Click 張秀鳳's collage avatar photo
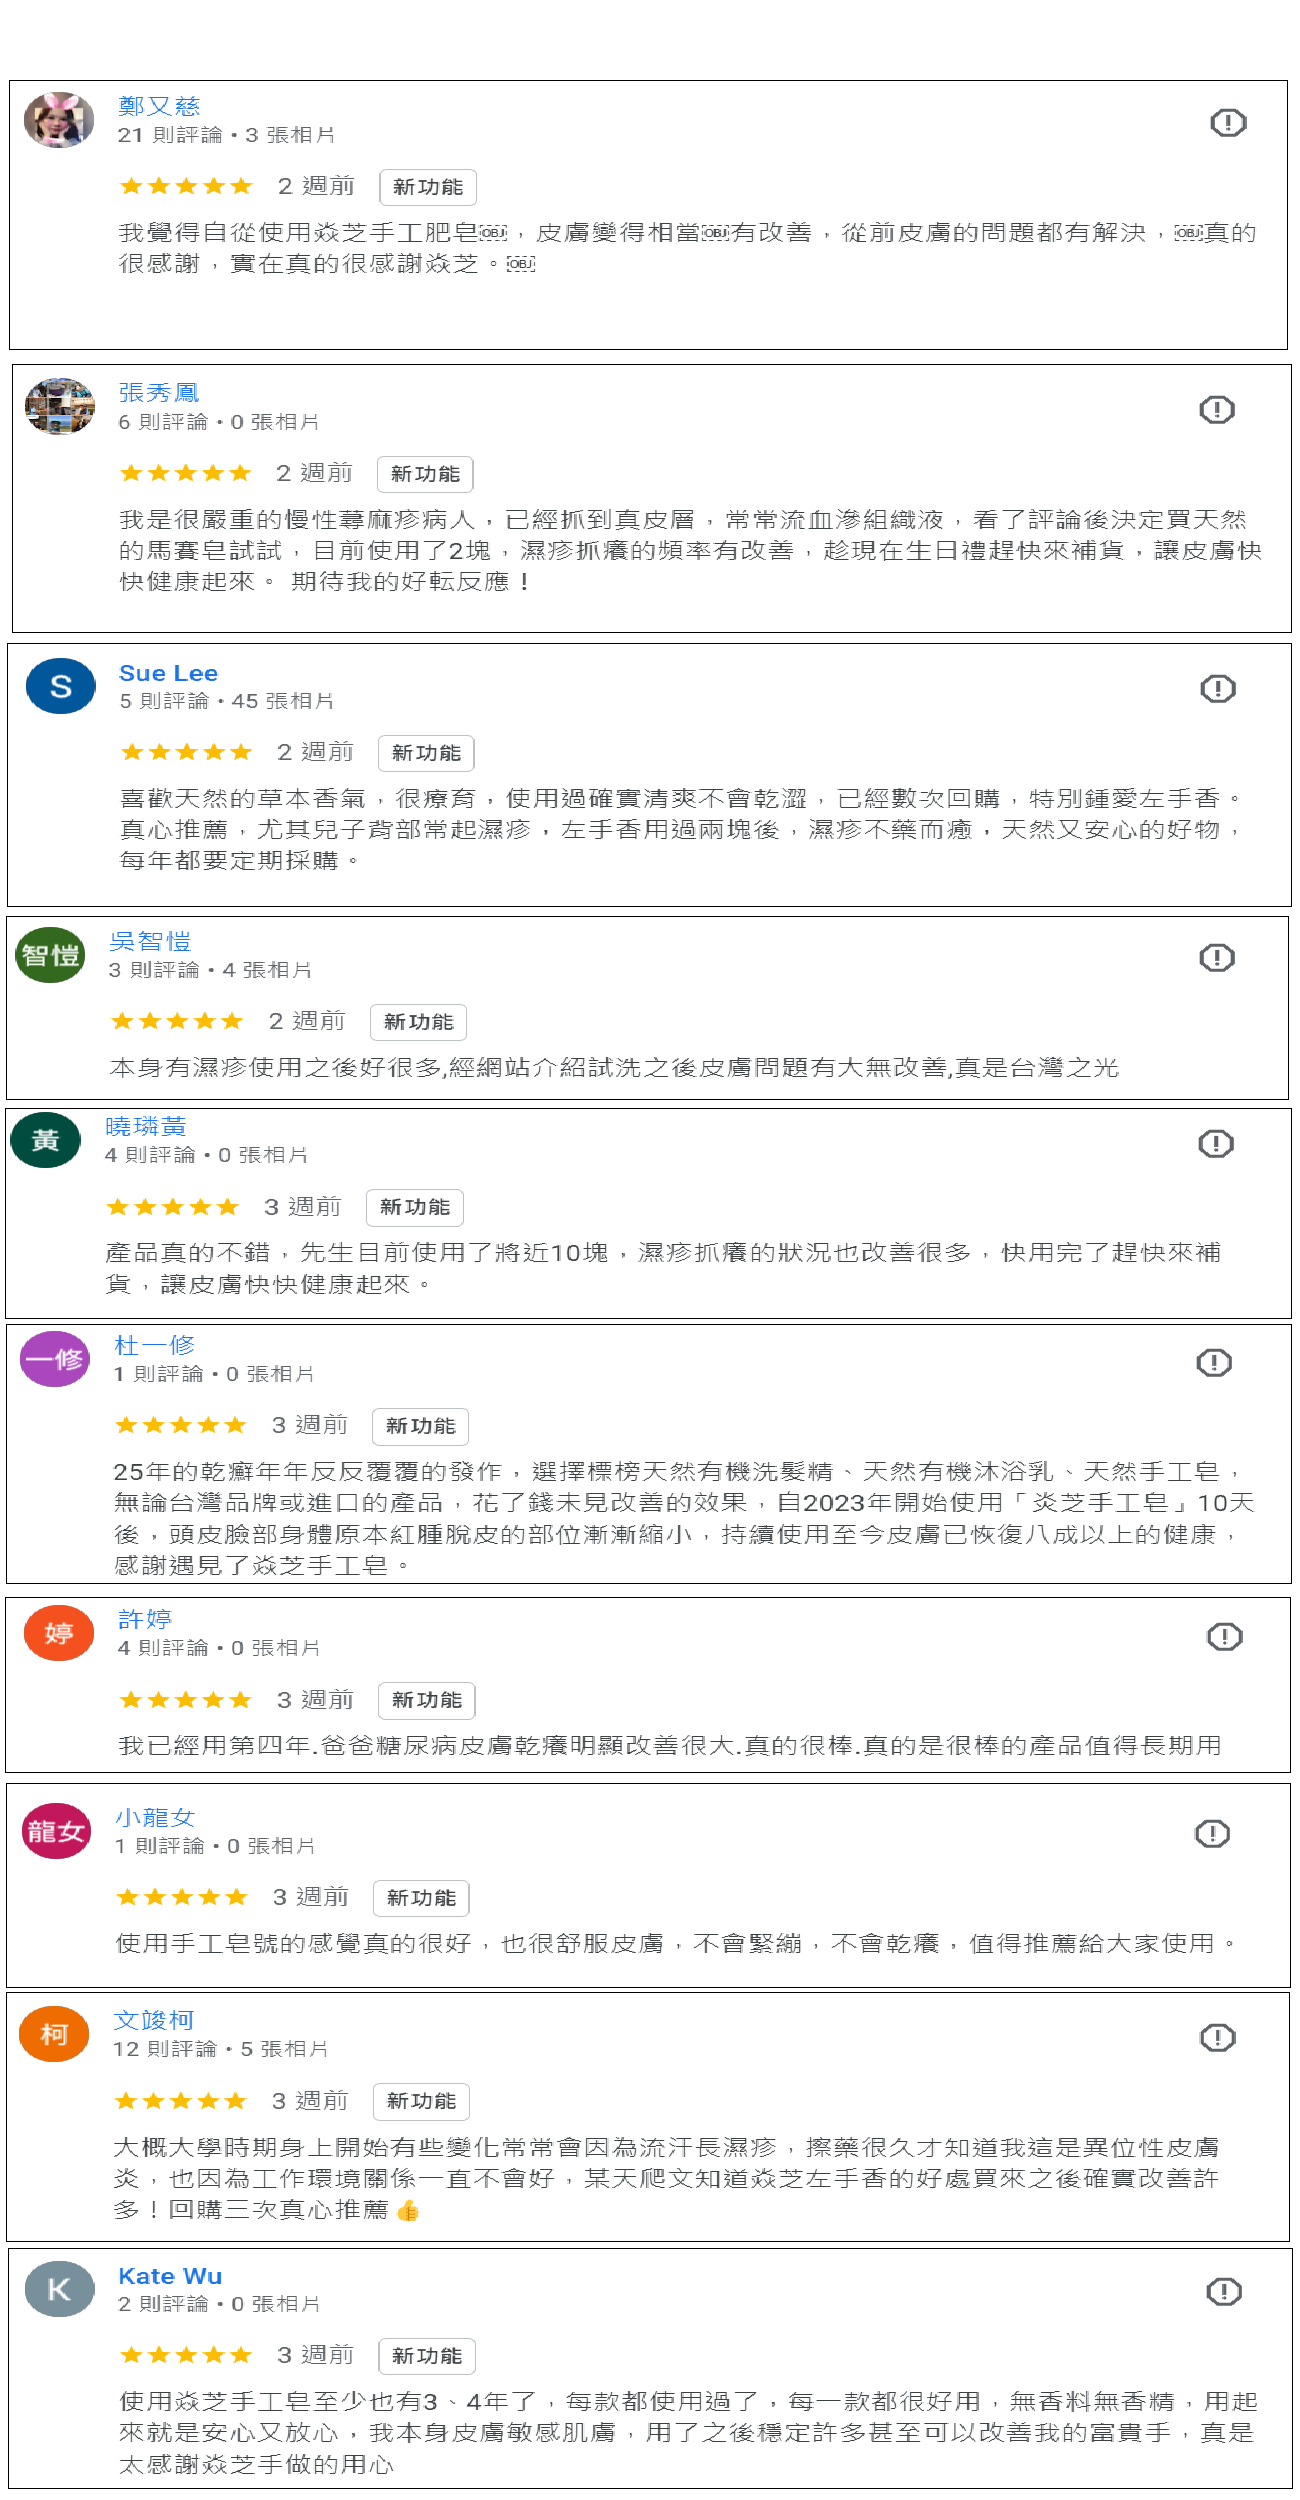 [x=60, y=406]
